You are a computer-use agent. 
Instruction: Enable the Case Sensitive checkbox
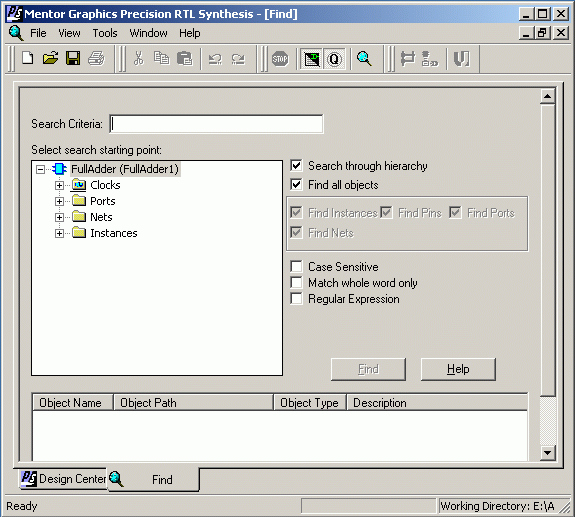pos(296,267)
